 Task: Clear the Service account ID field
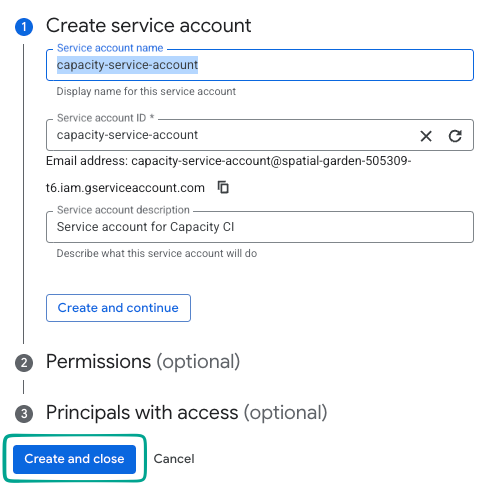[x=426, y=136]
